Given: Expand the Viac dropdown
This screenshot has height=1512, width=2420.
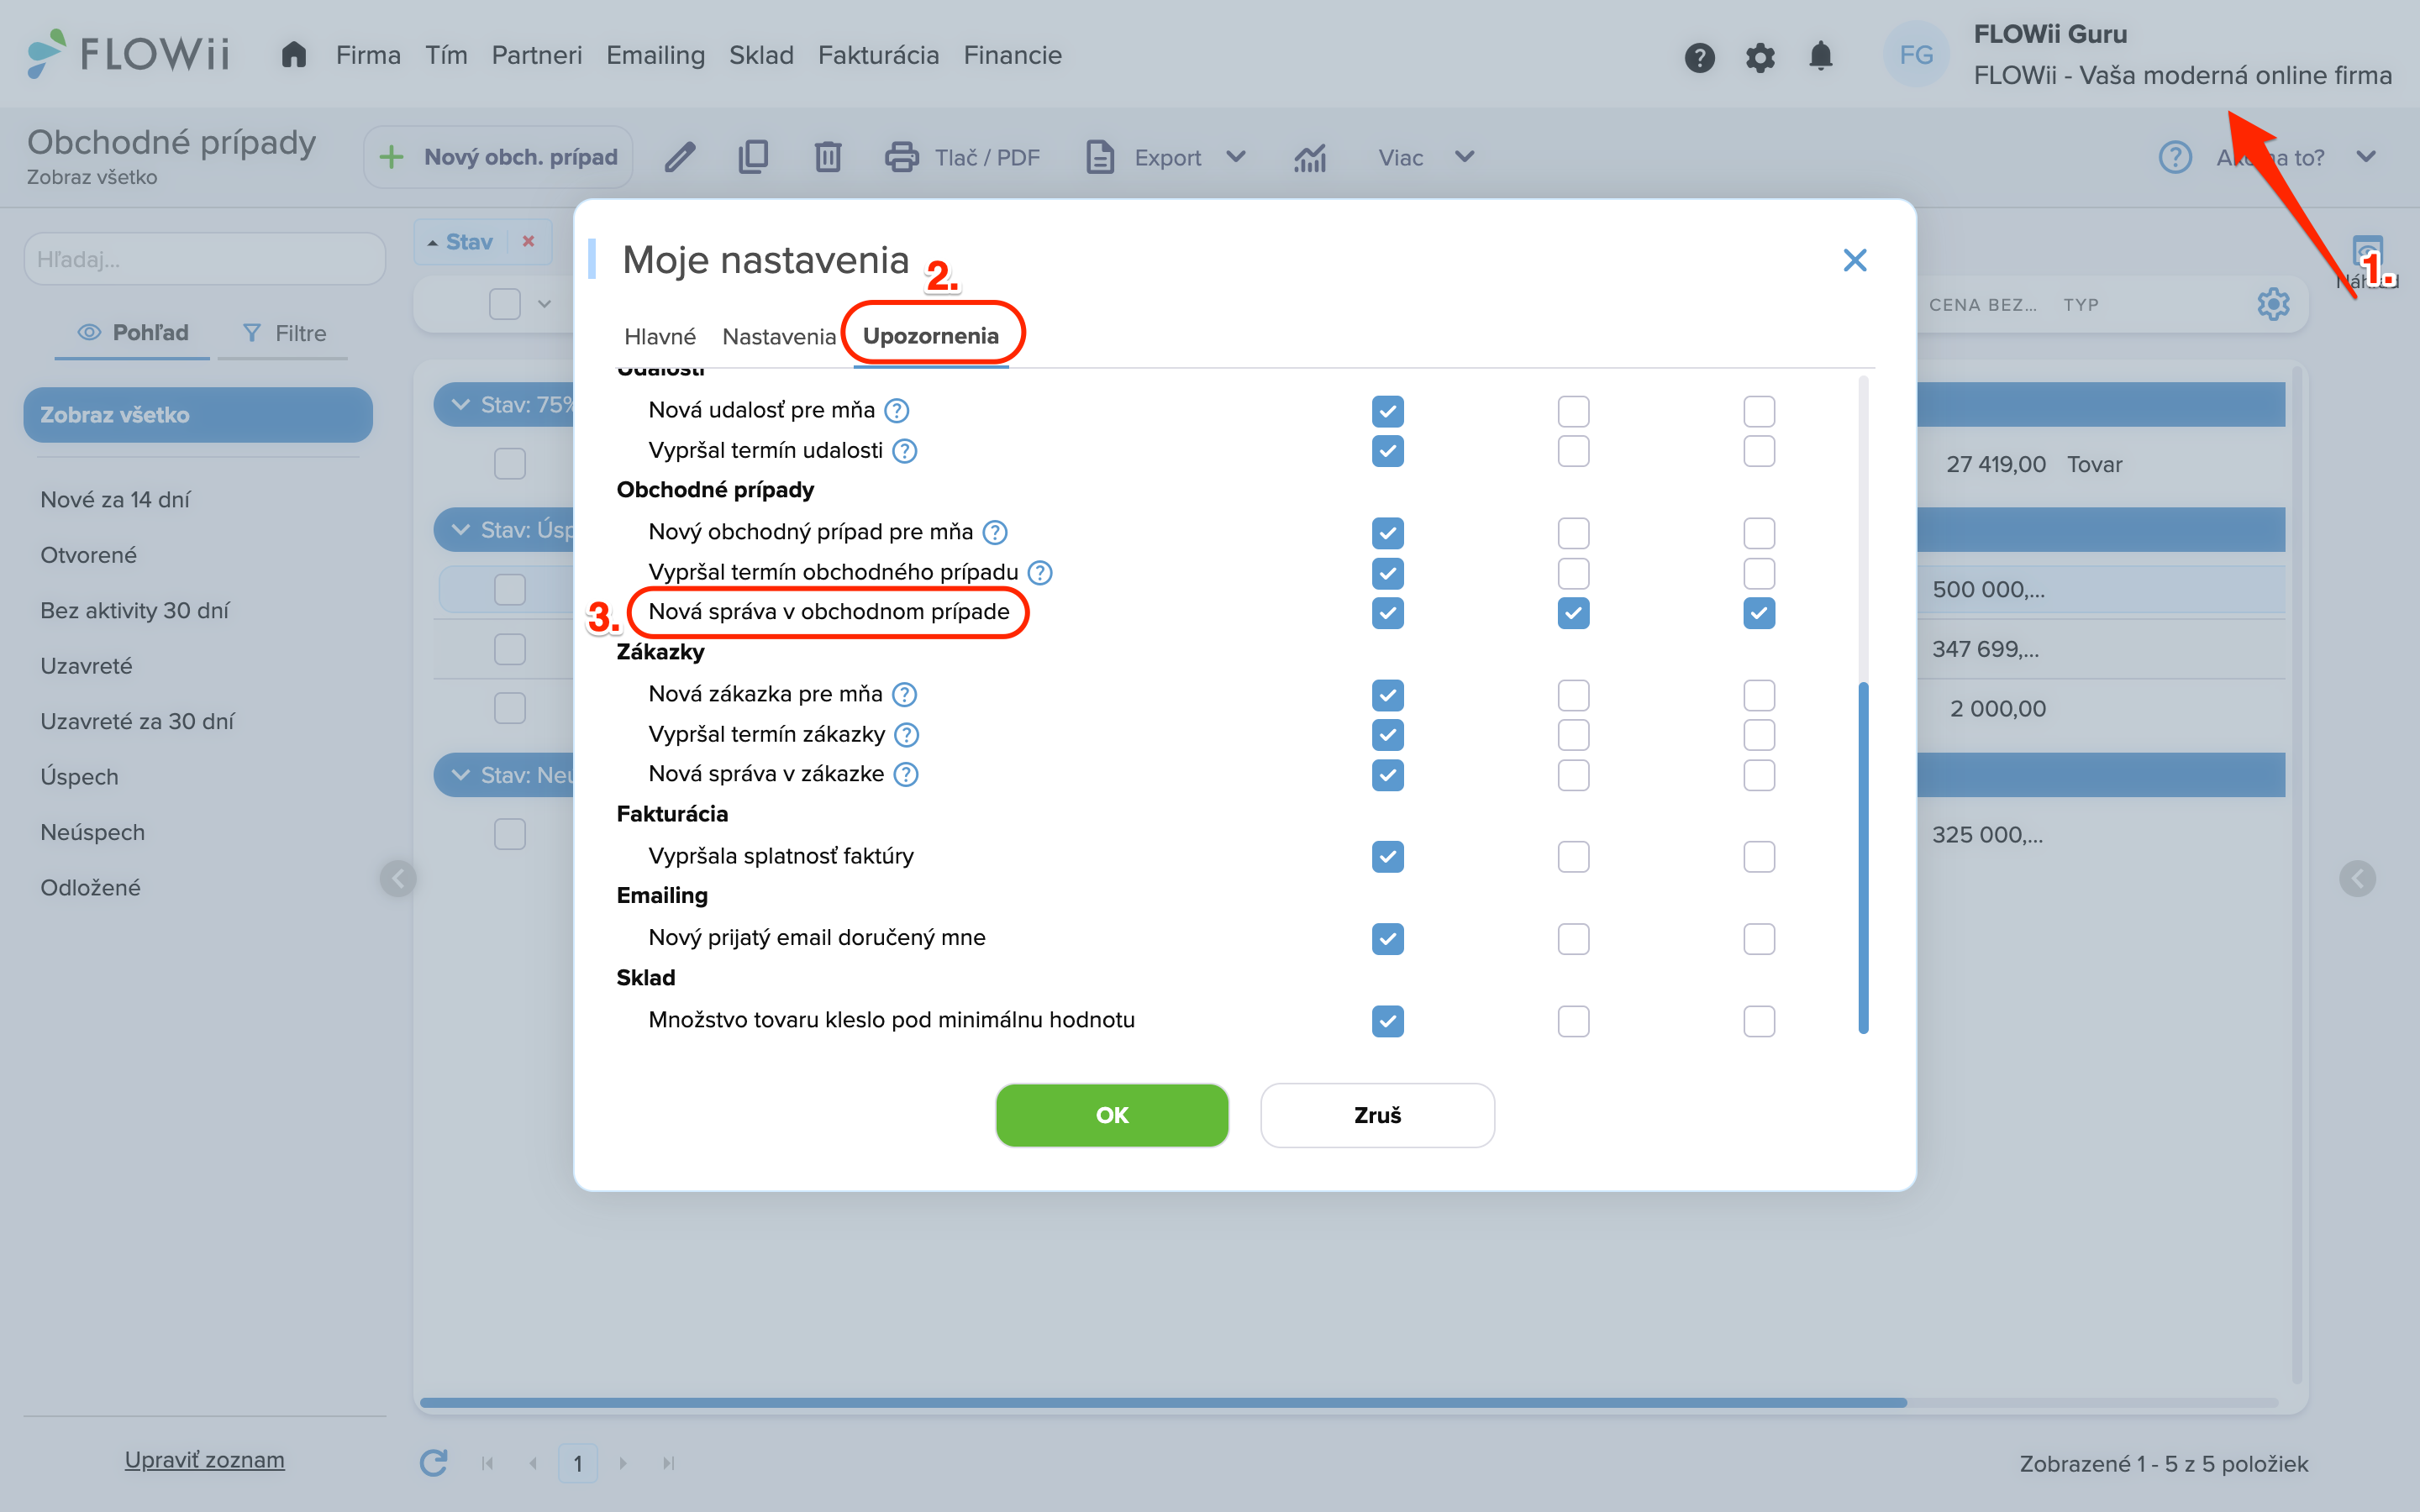Looking at the screenshot, I should pyautogui.click(x=1464, y=157).
